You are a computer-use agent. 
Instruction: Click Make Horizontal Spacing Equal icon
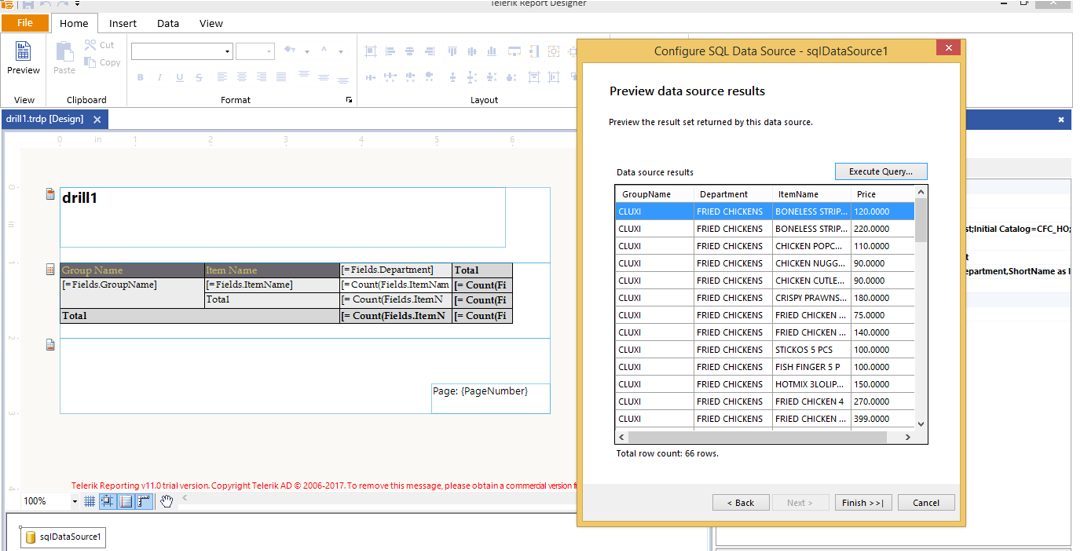371,77
